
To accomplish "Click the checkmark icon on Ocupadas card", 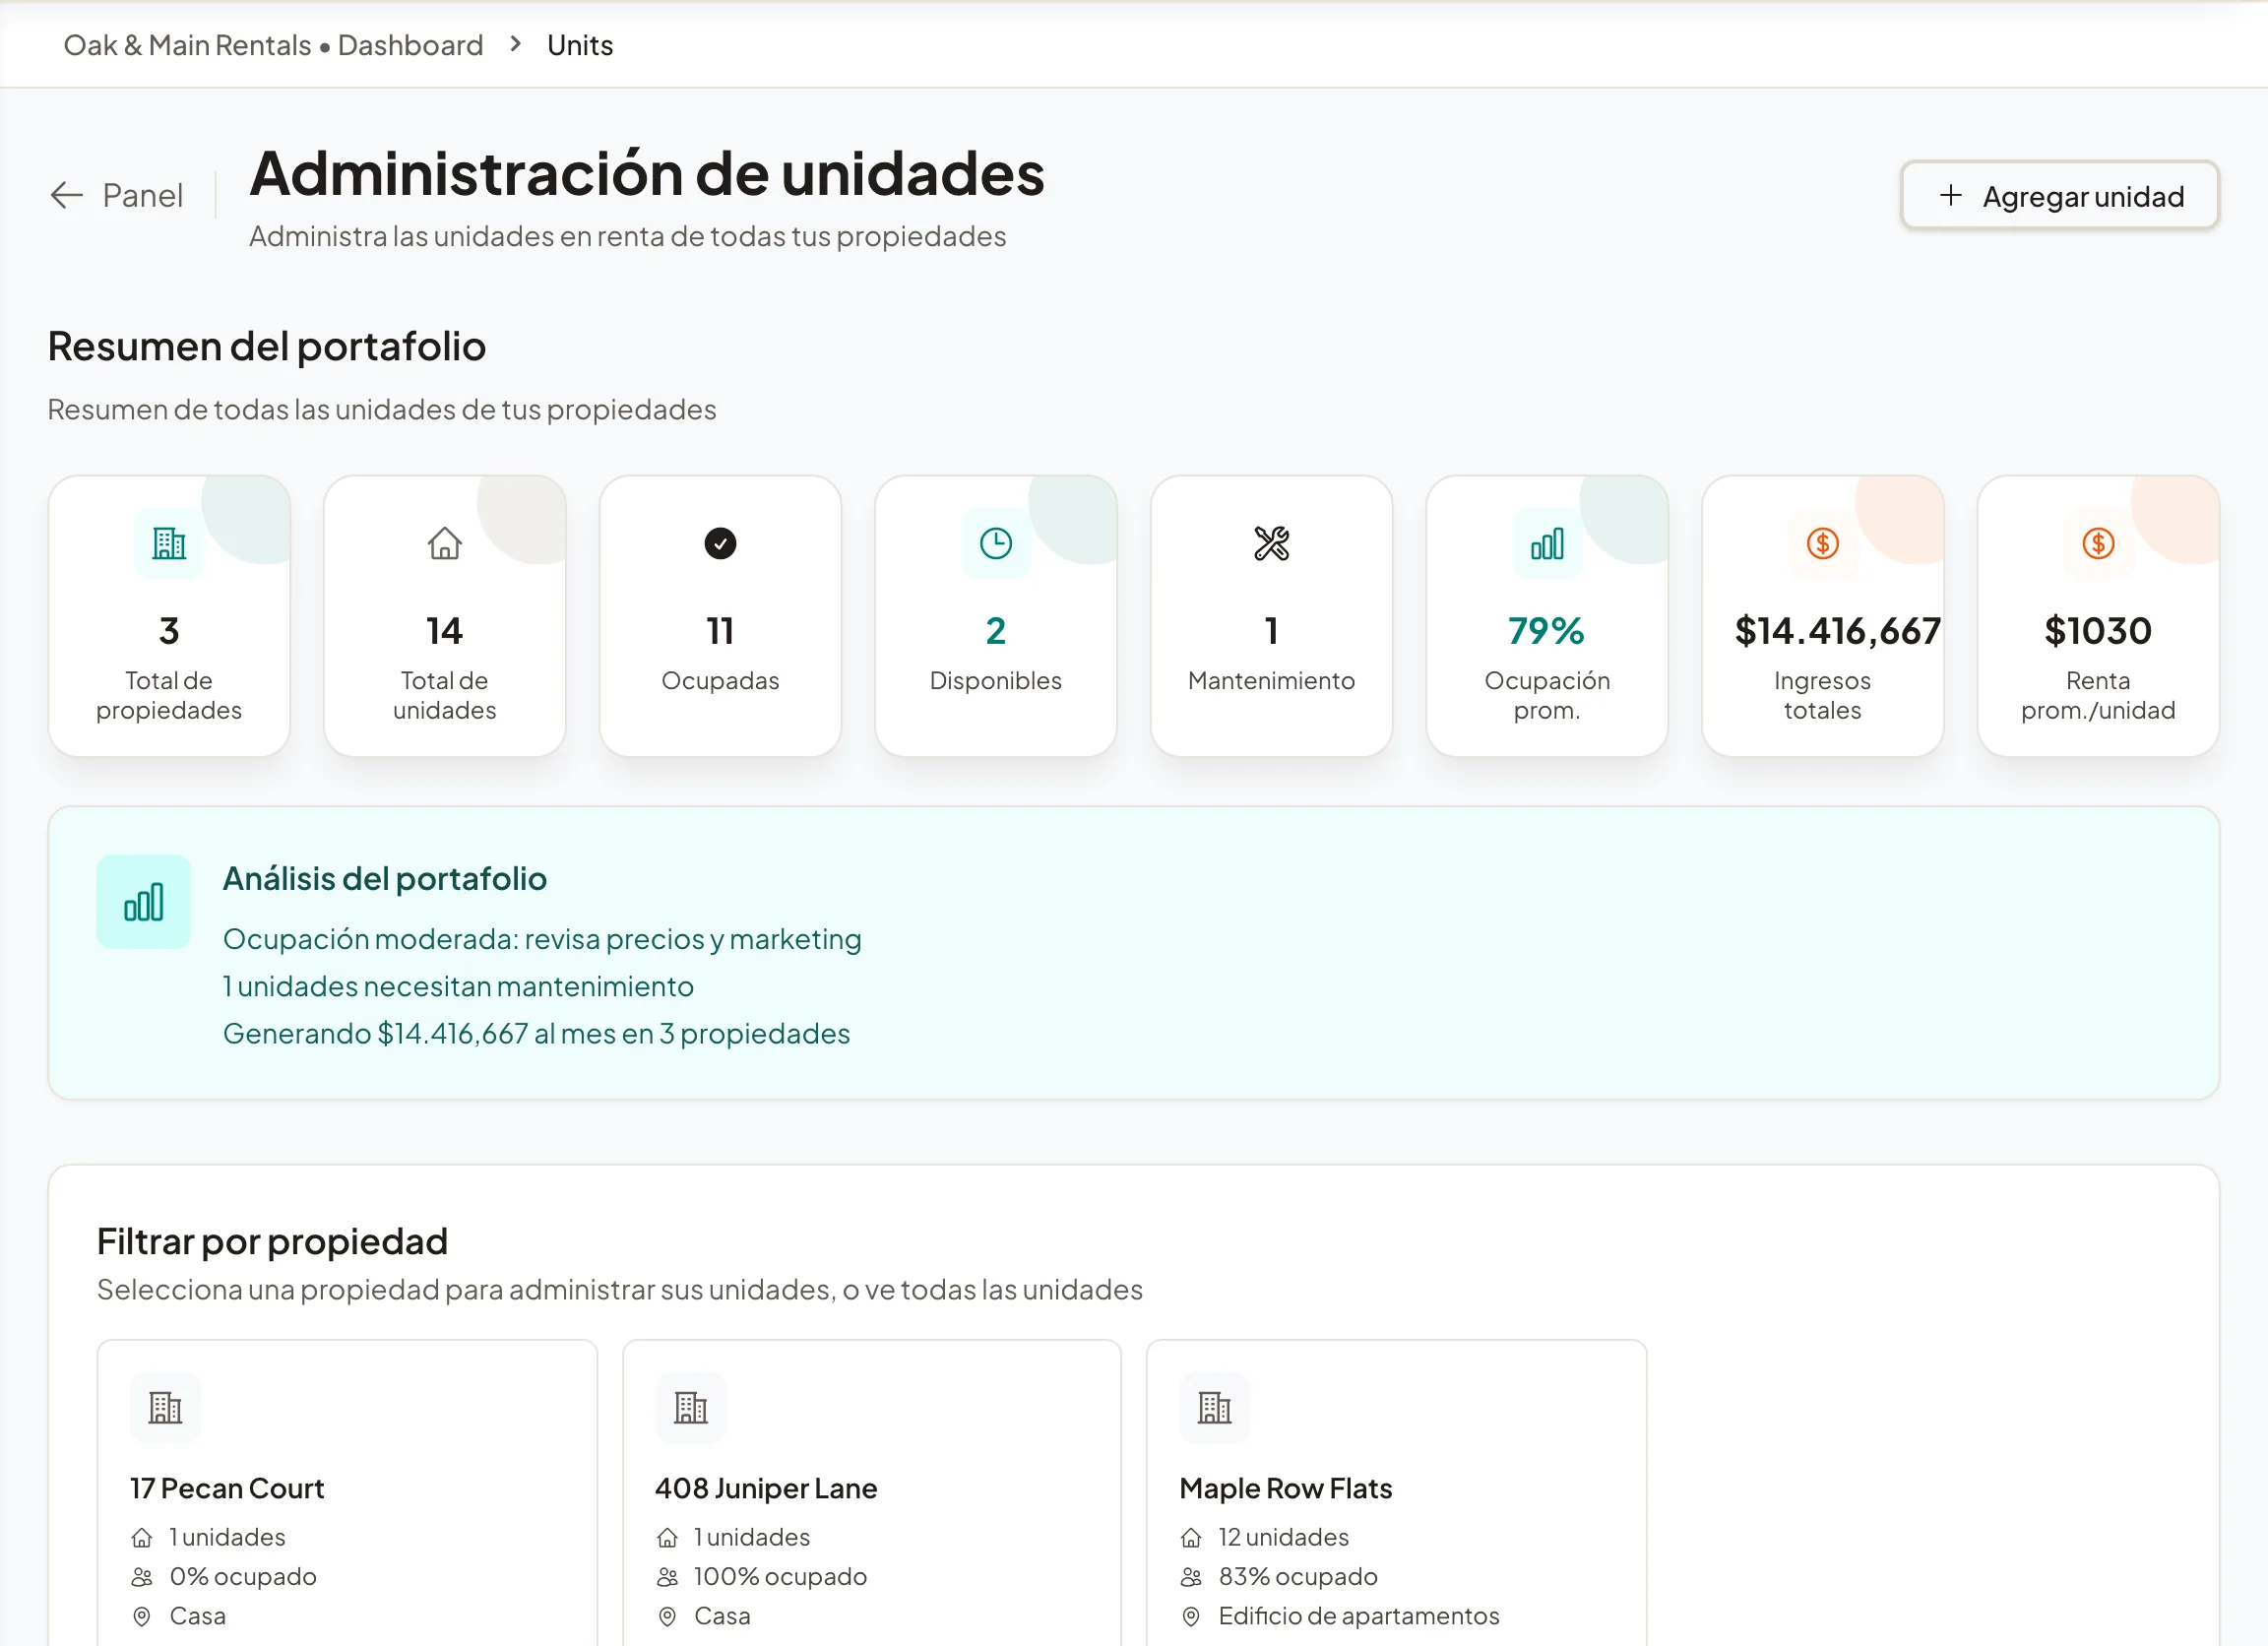I will coord(720,543).
